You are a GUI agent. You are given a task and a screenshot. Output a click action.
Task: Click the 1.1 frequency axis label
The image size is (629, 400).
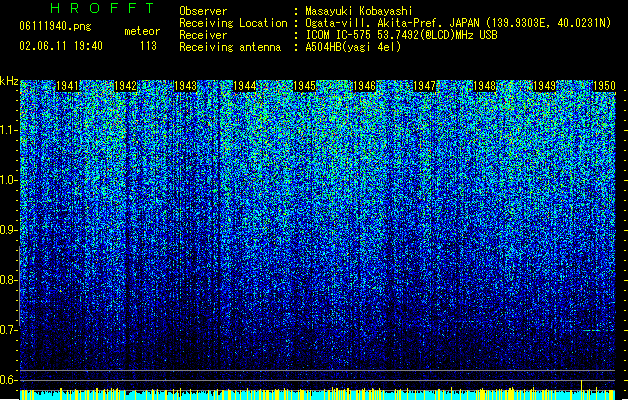tap(8, 130)
